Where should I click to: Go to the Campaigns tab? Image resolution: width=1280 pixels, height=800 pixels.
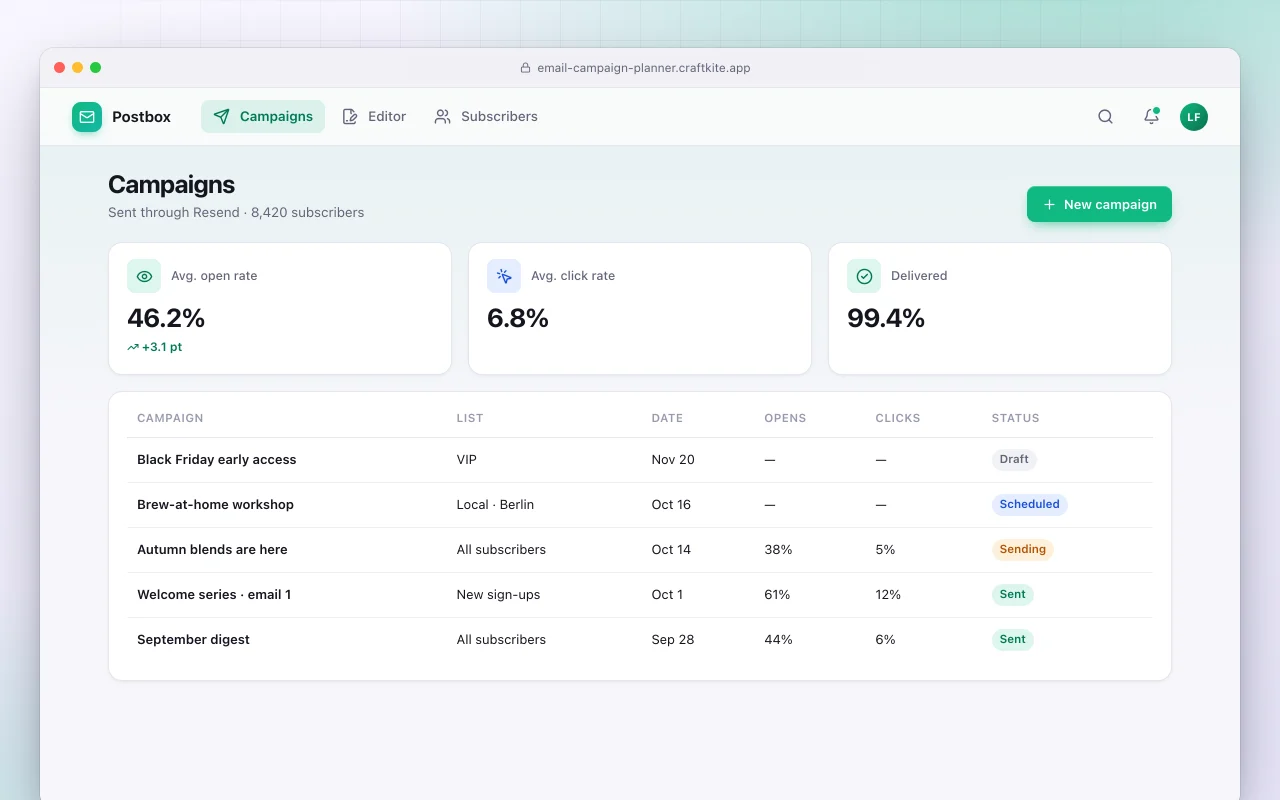(x=263, y=117)
